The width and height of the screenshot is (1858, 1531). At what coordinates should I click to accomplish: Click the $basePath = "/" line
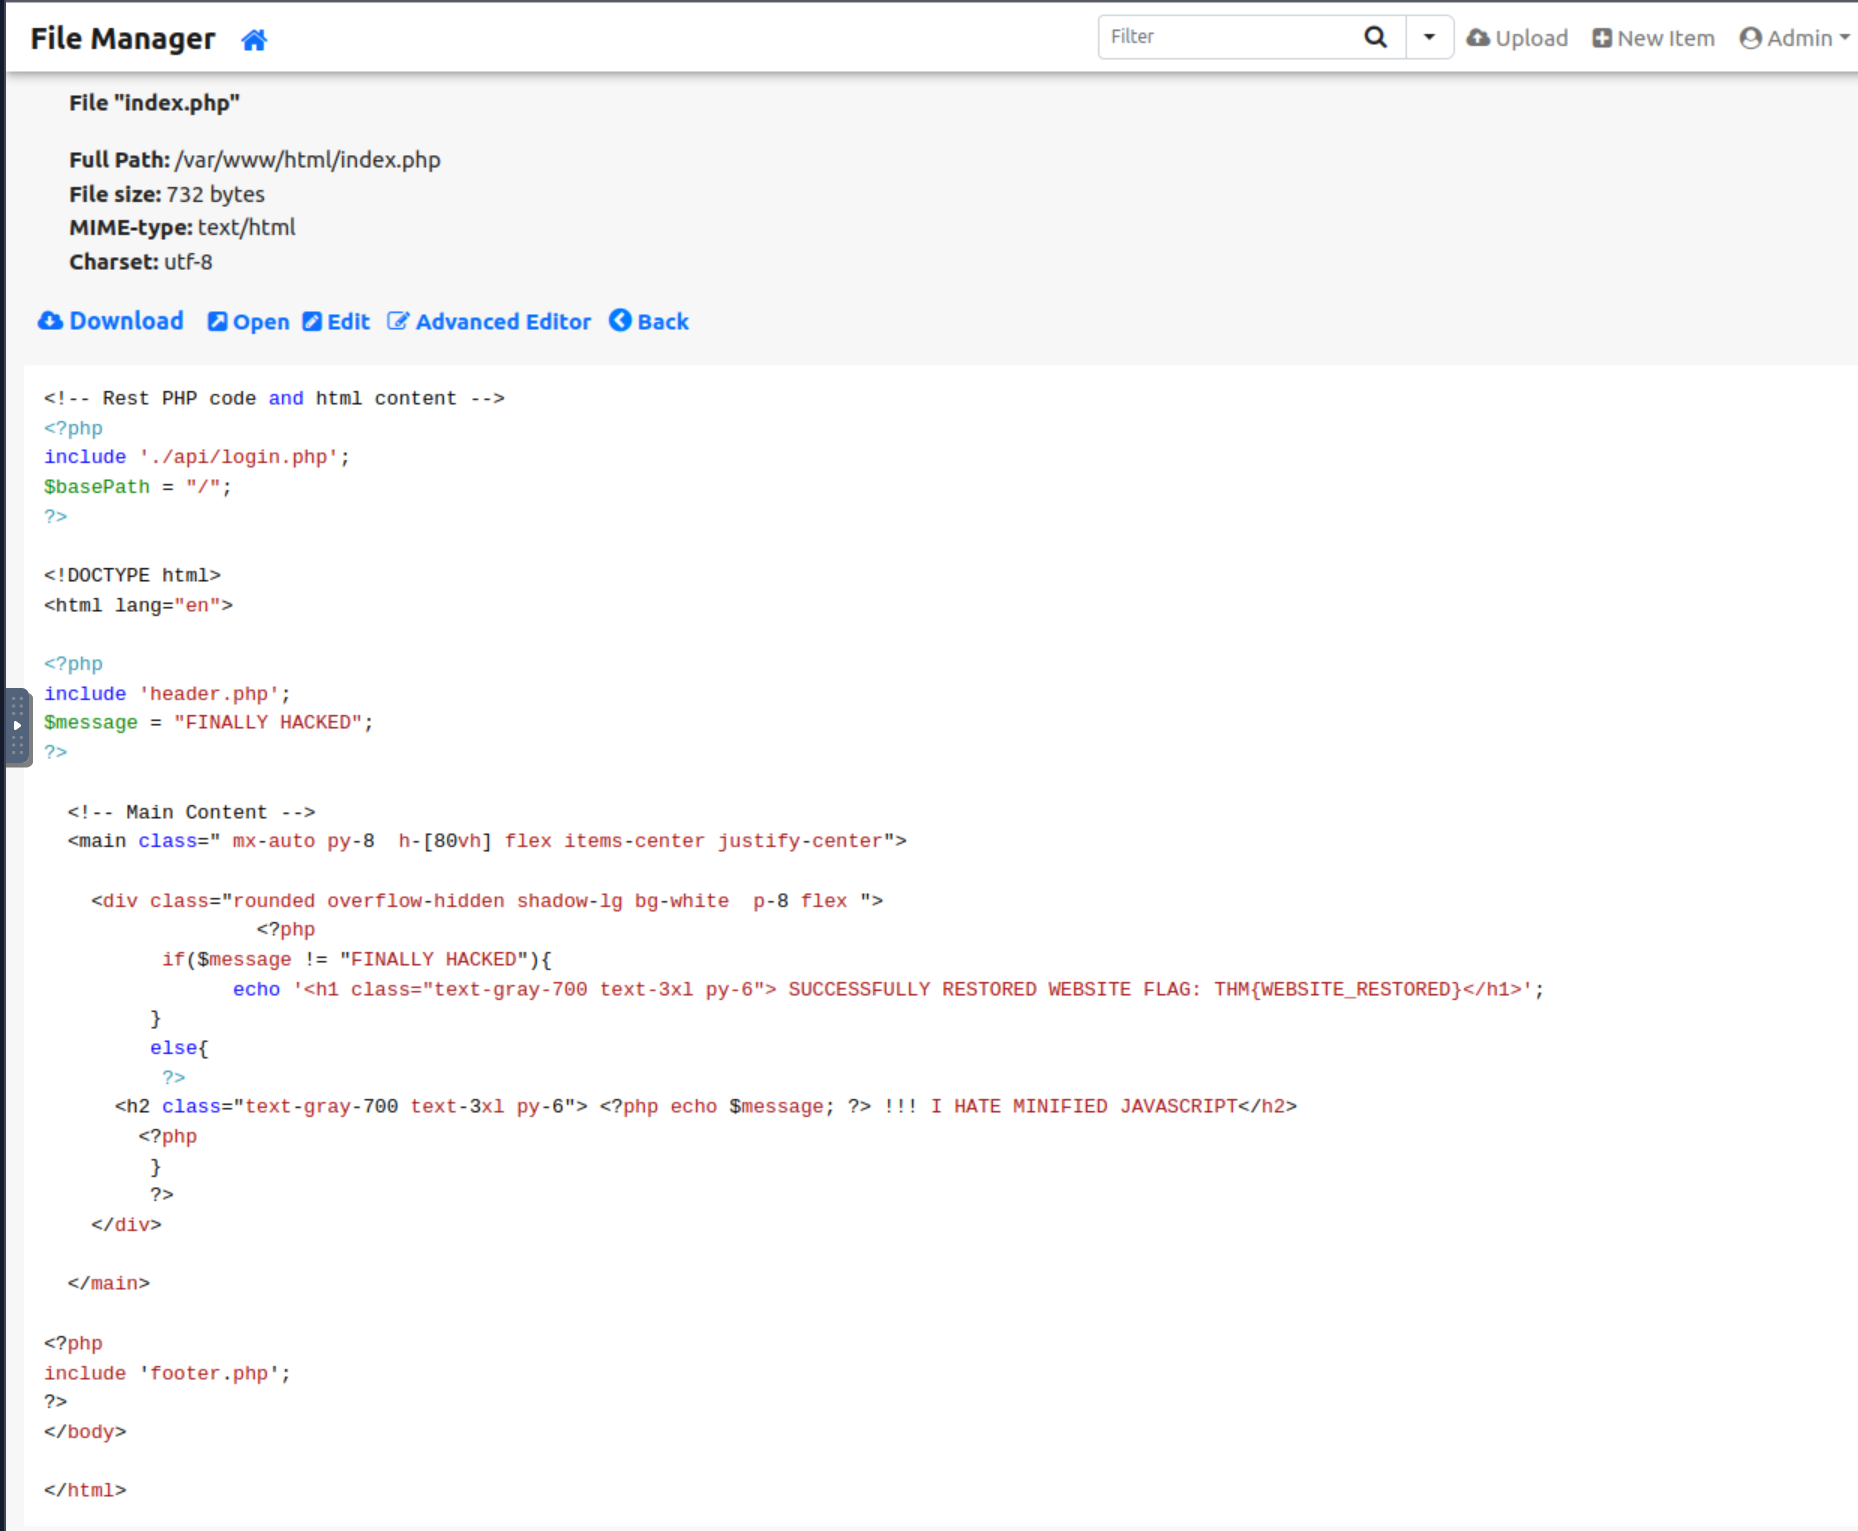(138, 487)
